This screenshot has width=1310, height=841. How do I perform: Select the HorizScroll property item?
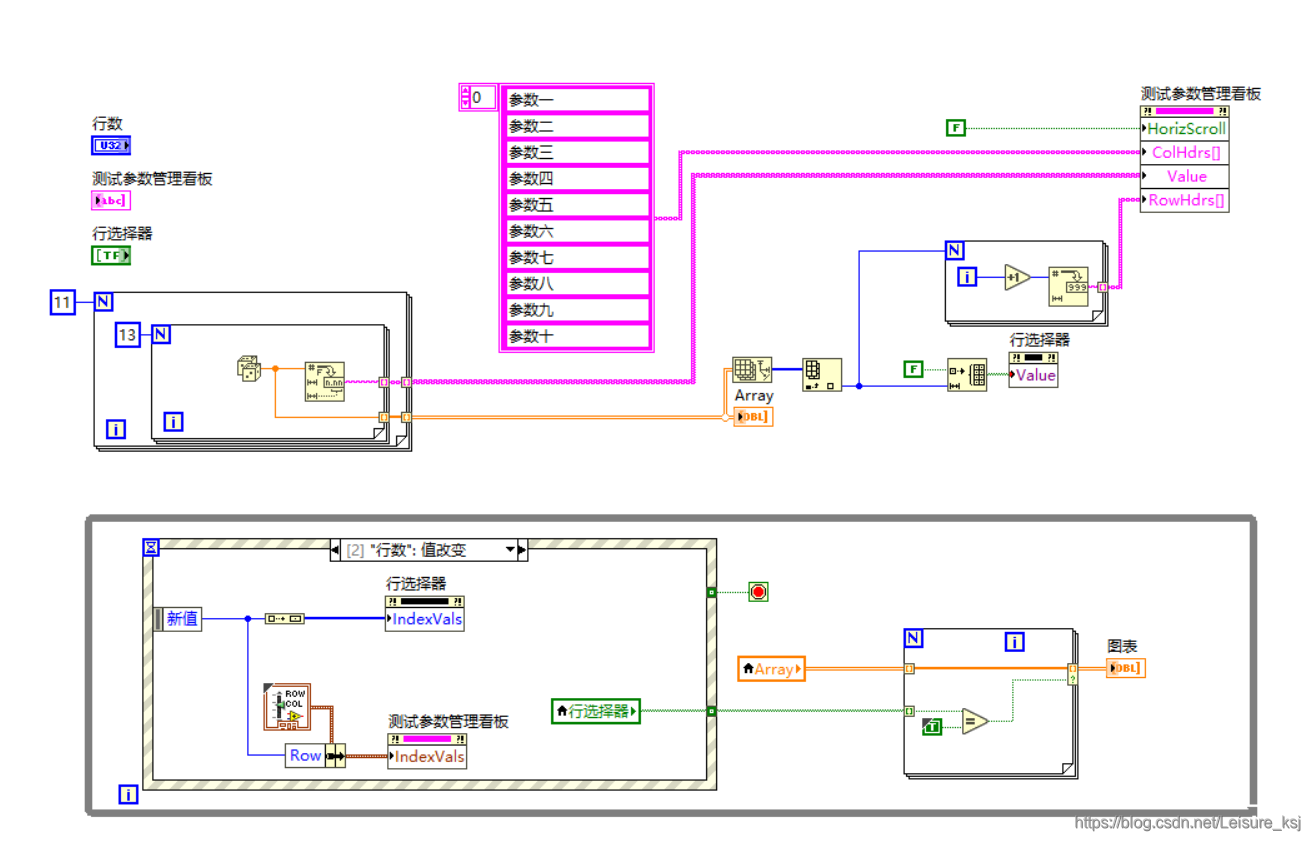tap(1185, 128)
